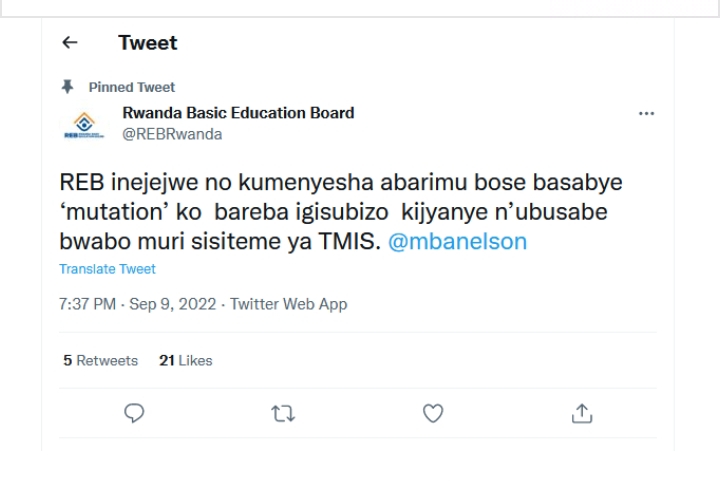The width and height of the screenshot is (720, 481).
Task: Click the back arrow beside Tweet
Action: [x=69, y=43]
